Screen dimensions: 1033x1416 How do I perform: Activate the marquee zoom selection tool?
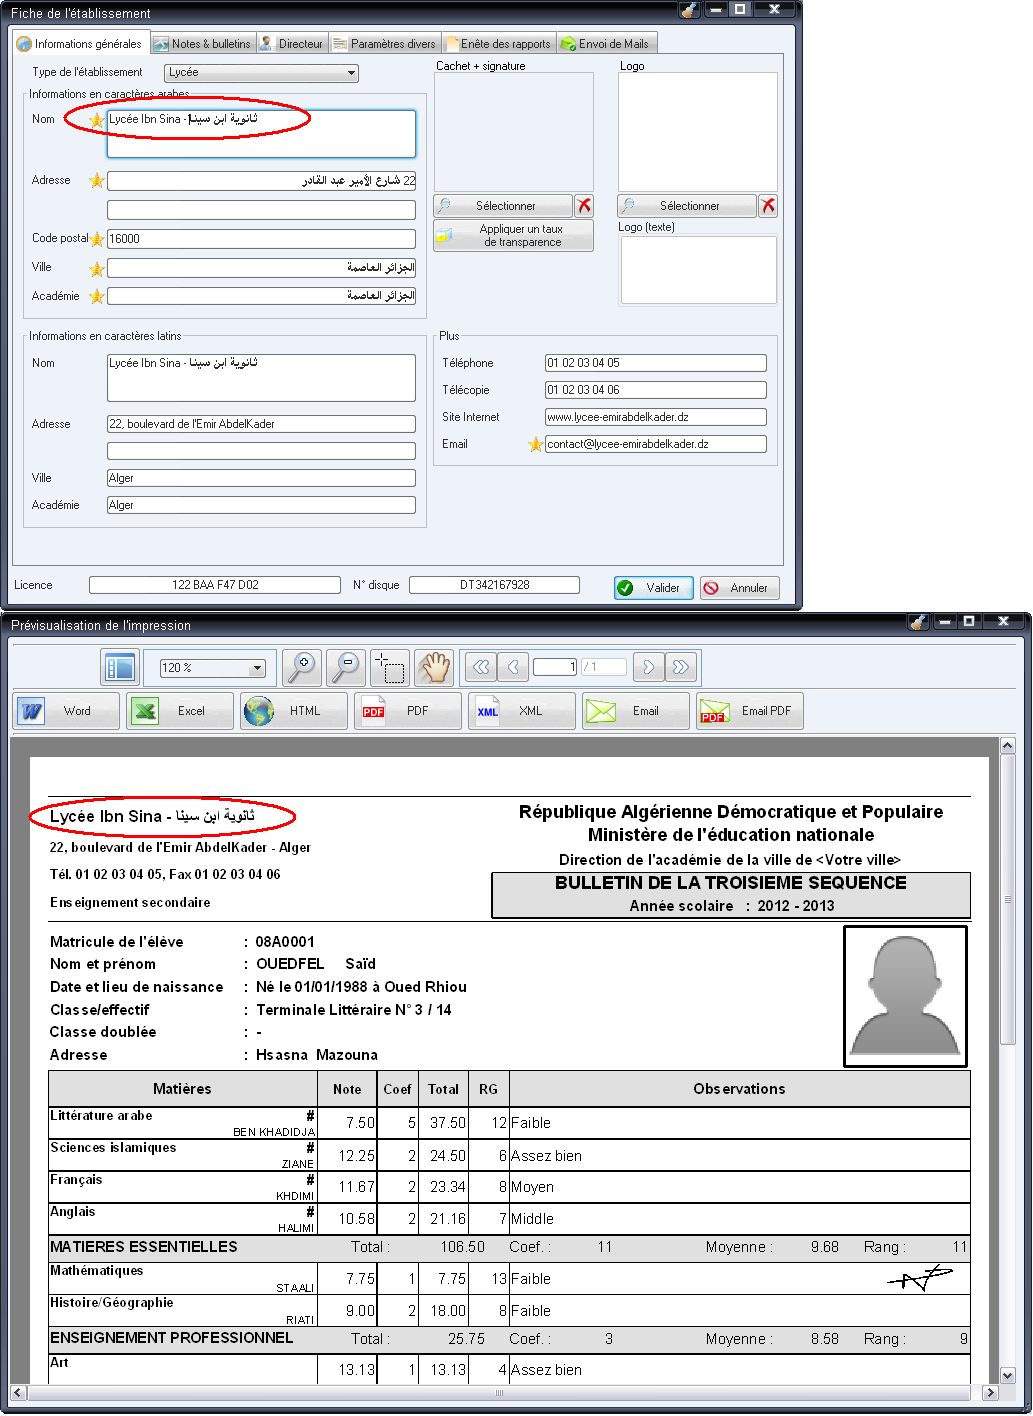pos(389,667)
